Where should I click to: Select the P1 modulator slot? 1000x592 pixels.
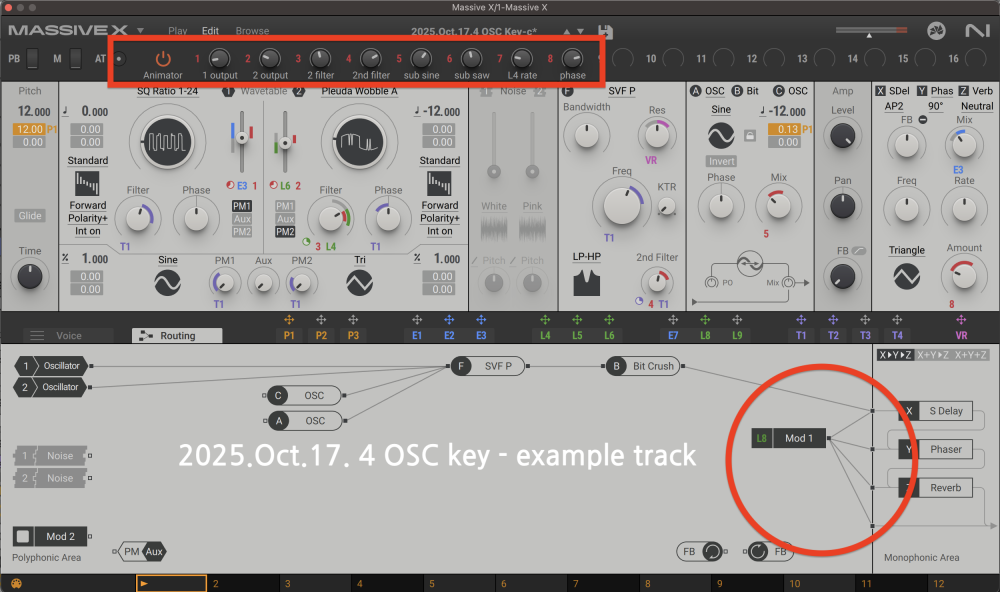click(x=289, y=336)
